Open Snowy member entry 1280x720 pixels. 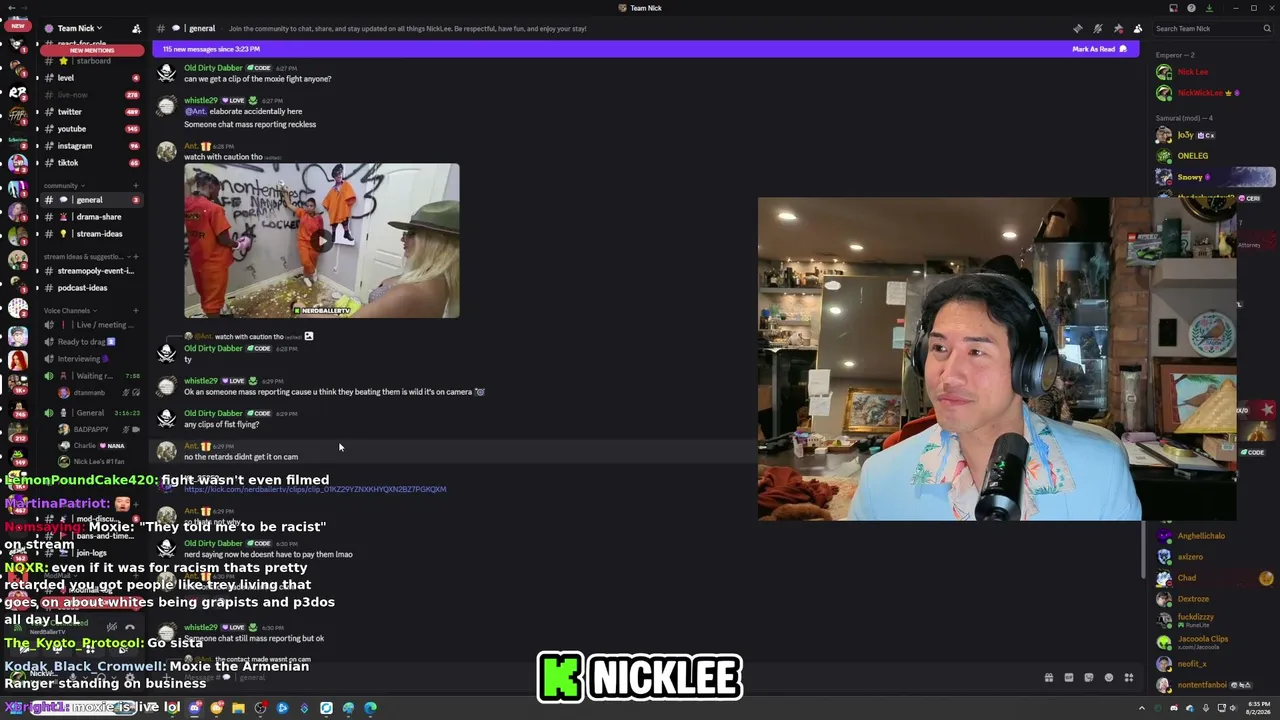pyautogui.click(x=1214, y=177)
